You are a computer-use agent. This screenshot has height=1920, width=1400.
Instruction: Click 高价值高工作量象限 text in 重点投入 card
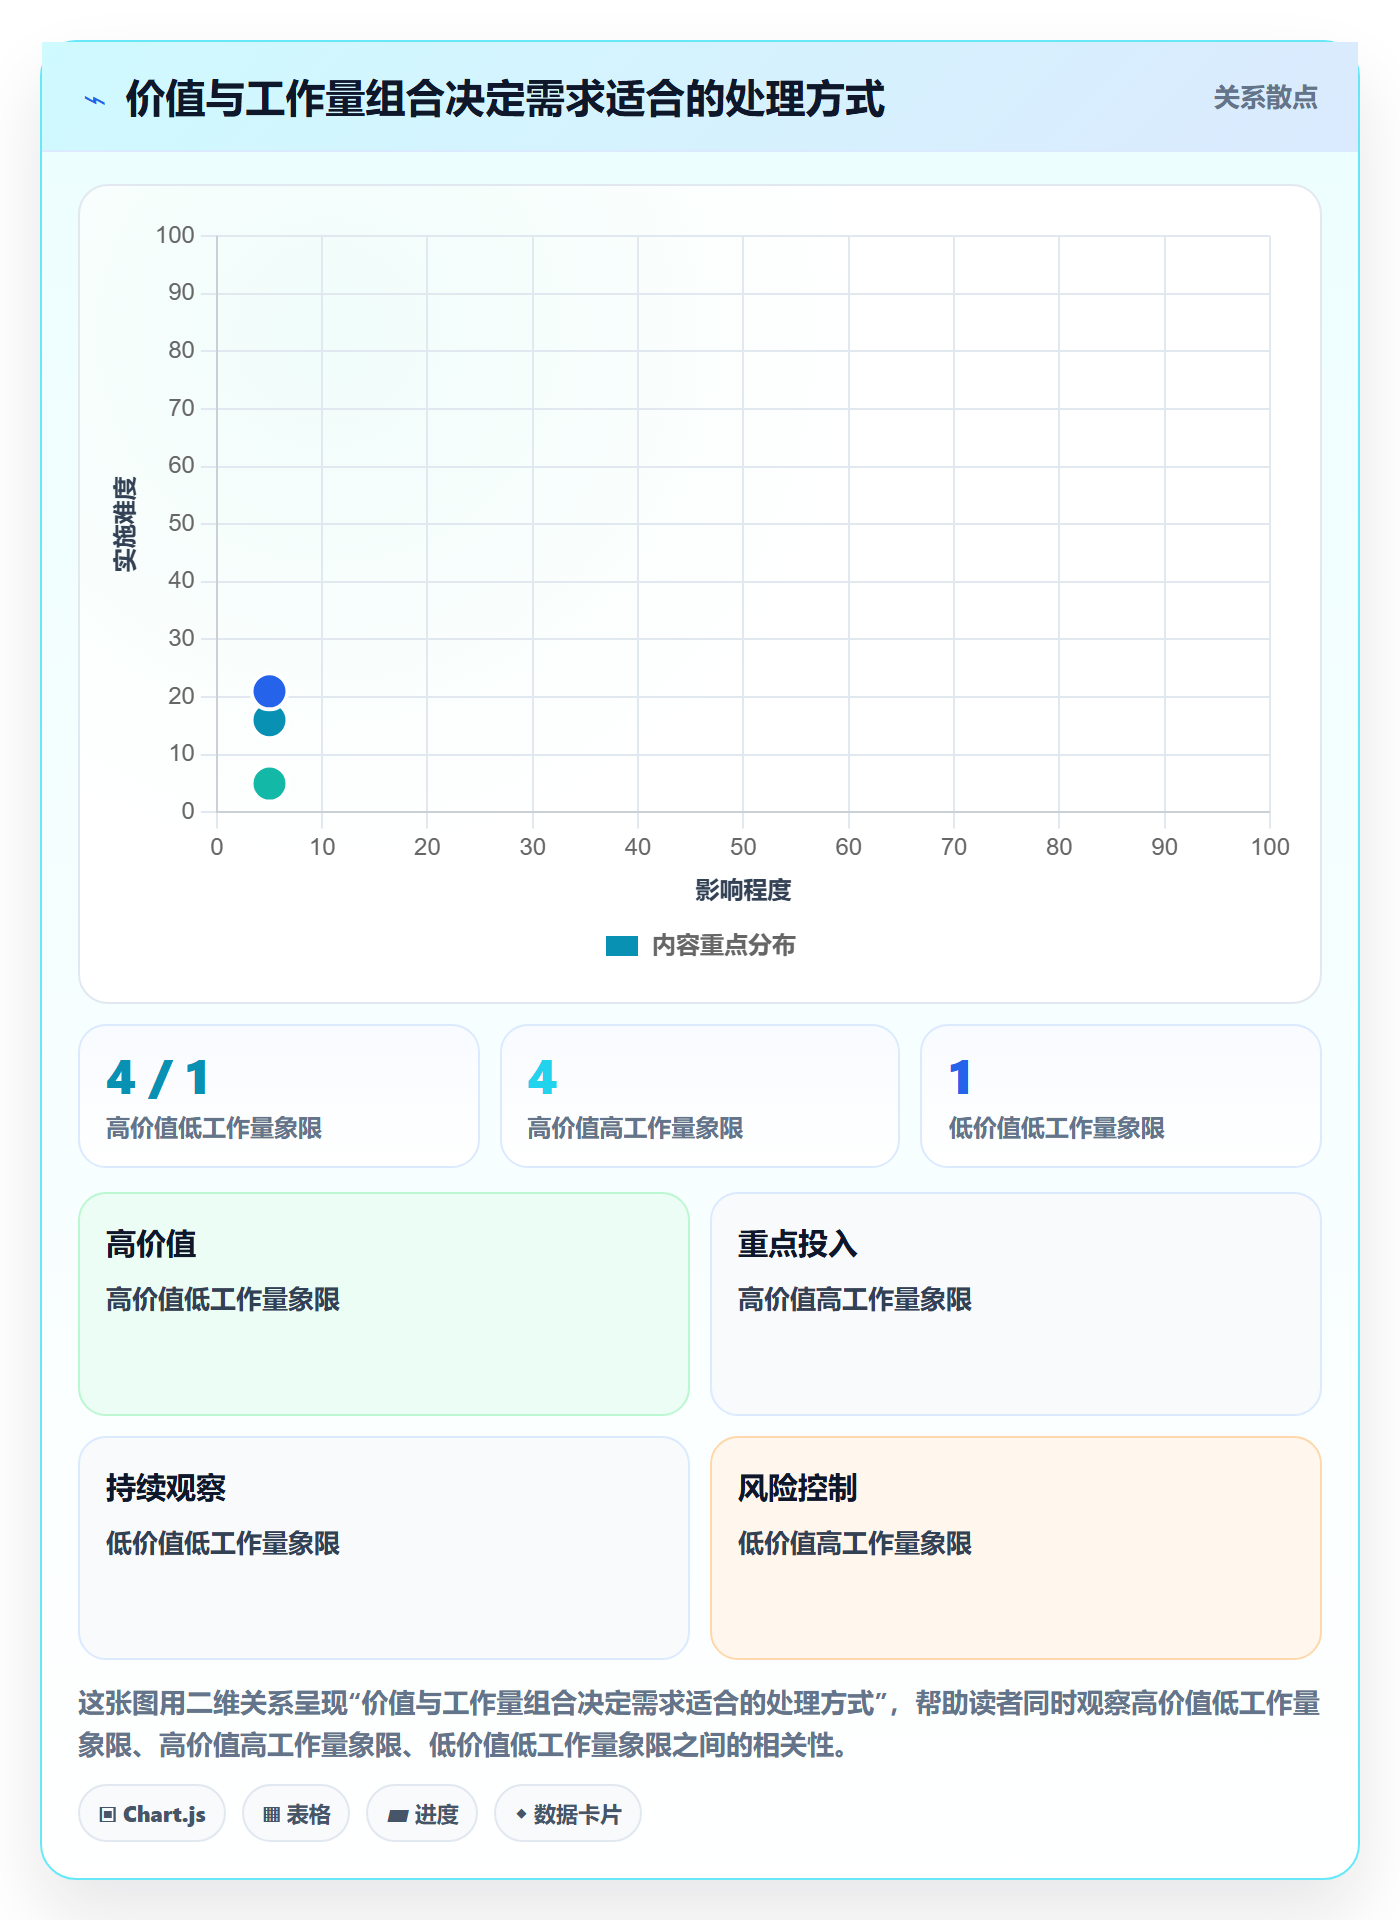point(855,1299)
